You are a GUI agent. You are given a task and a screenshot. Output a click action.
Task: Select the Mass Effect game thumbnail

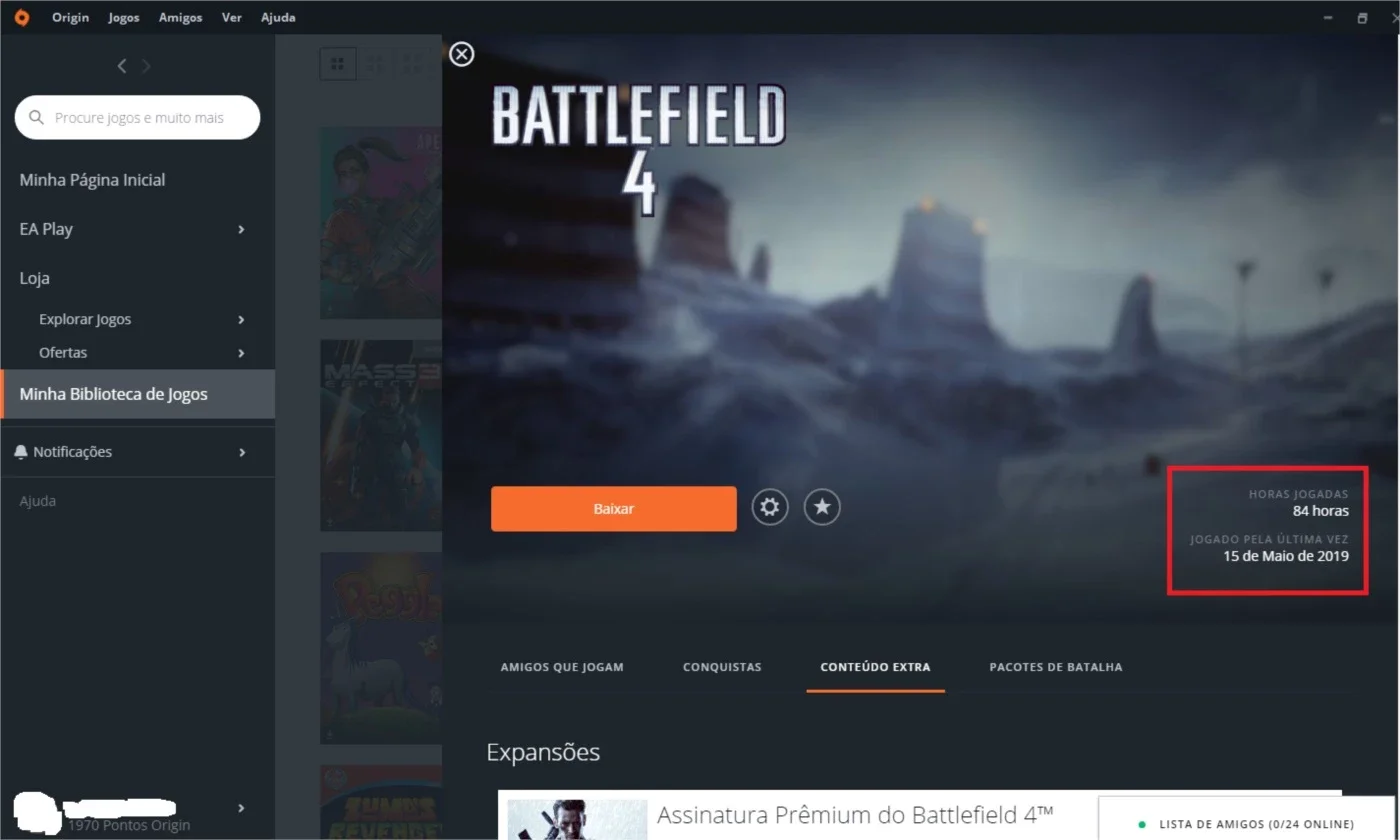381,435
